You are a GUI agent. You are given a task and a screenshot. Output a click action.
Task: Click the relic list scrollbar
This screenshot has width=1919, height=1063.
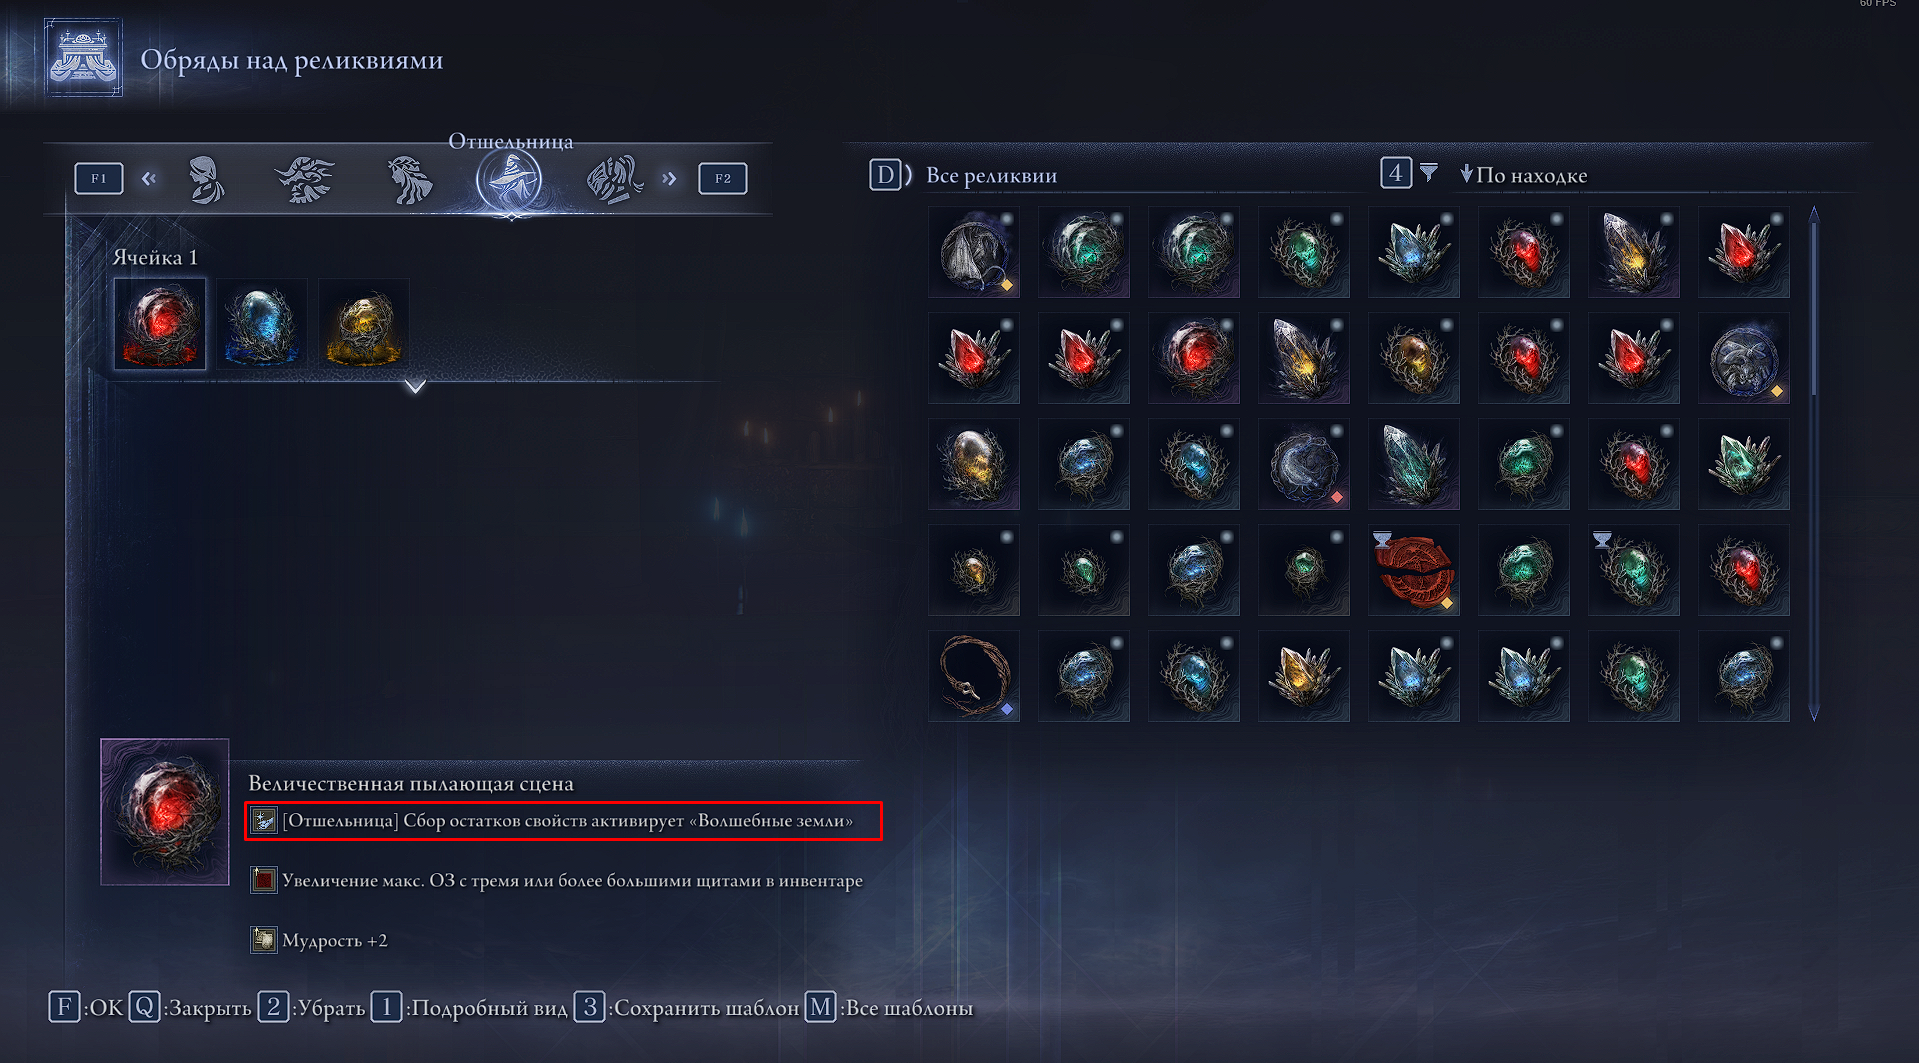pos(1814,463)
